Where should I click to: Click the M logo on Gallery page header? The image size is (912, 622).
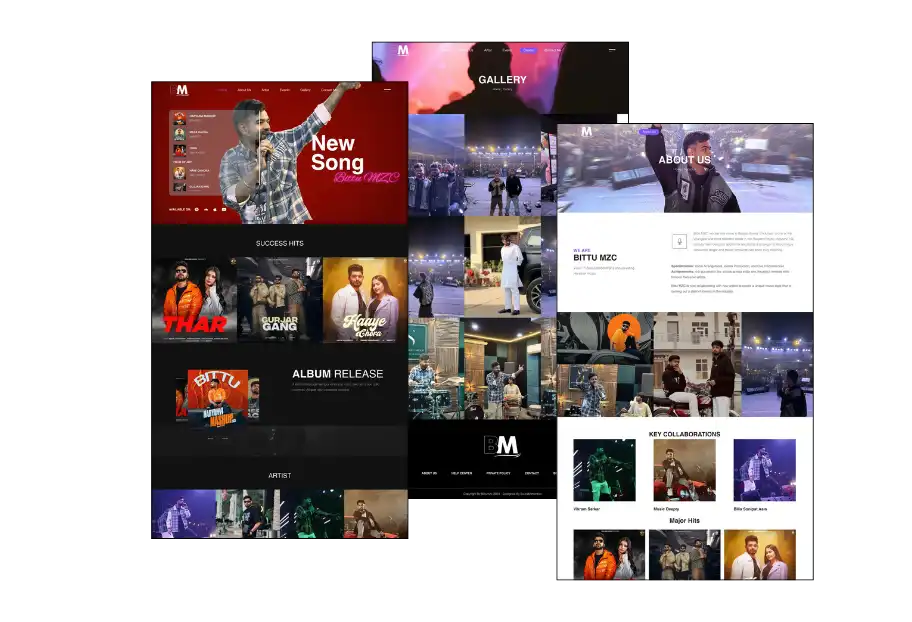coord(402,50)
